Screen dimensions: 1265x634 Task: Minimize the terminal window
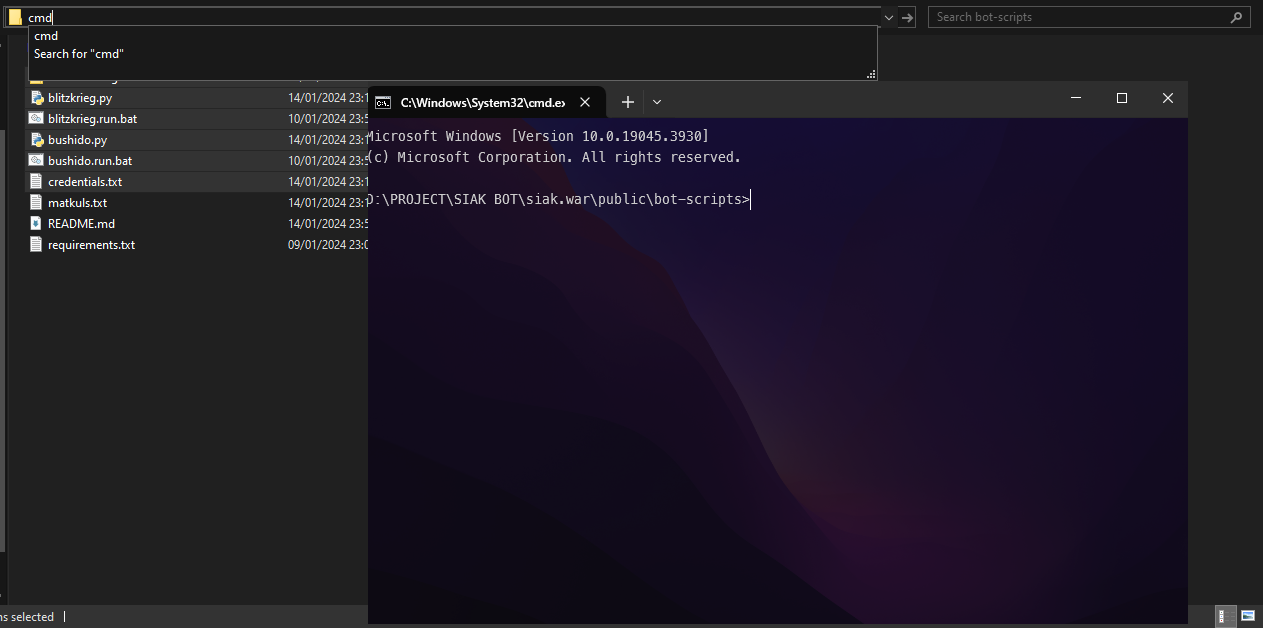click(1076, 98)
